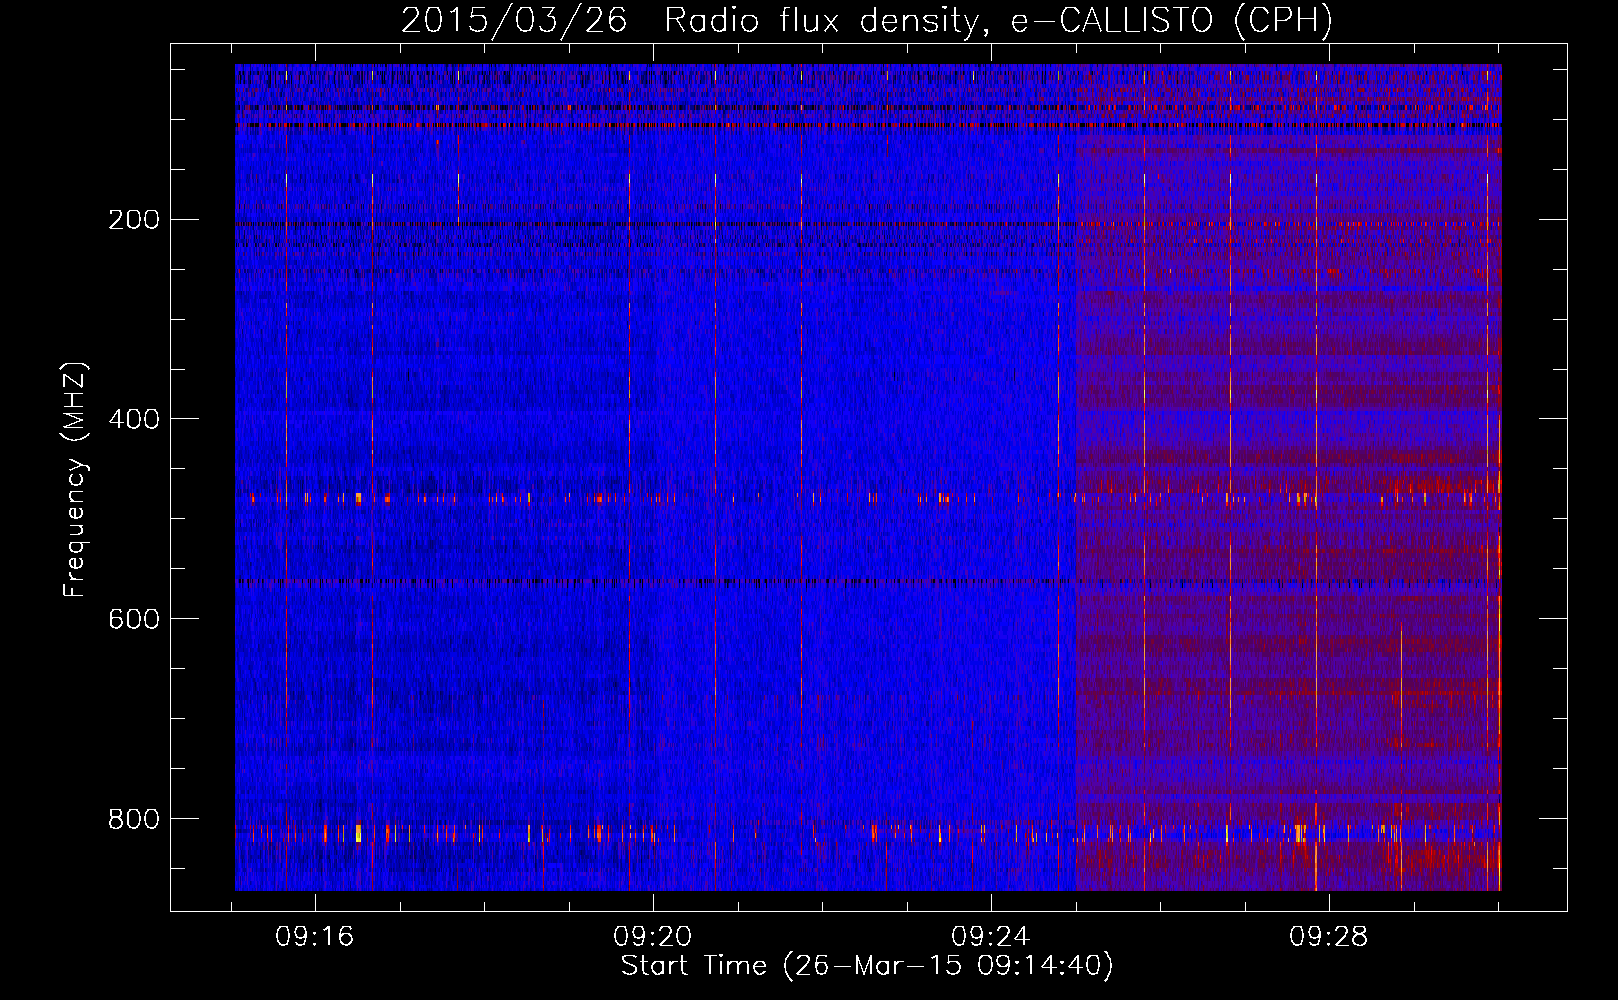Click the 09:16 time tick label
Image resolution: width=1618 pixels, height=1000 pixels.
(x=315, y=937)
